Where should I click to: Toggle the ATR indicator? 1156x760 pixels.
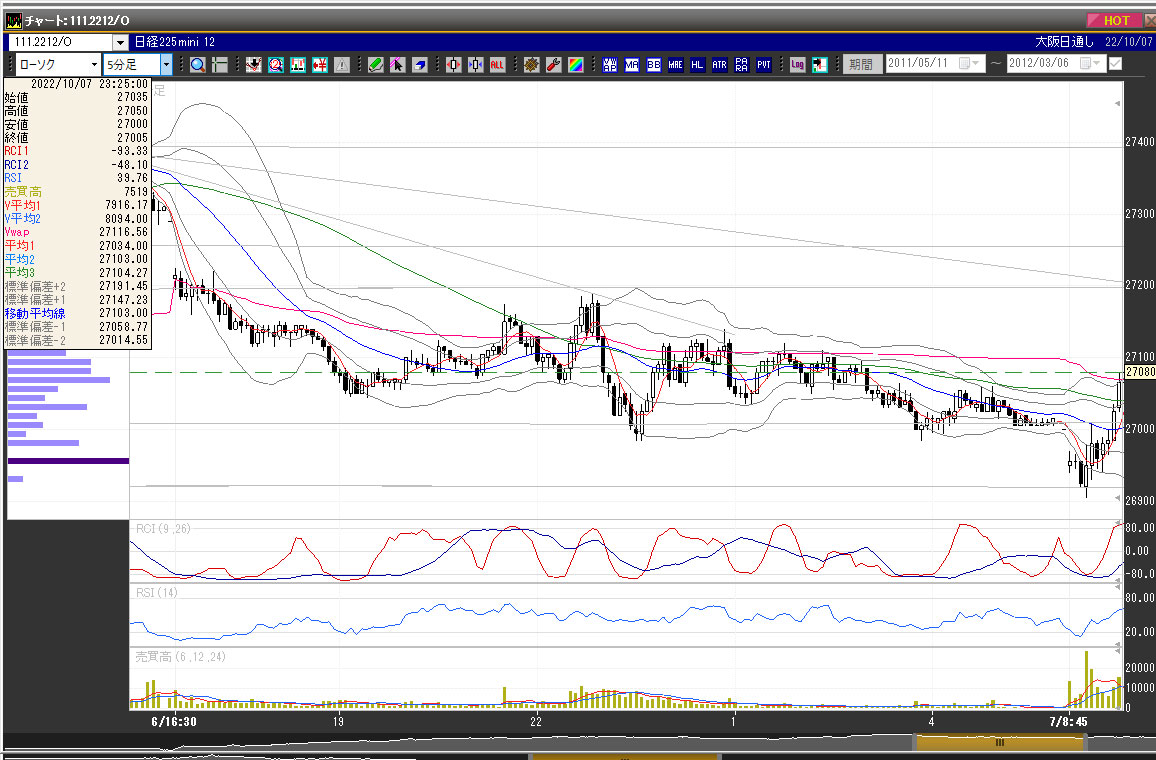pos(720,65)
